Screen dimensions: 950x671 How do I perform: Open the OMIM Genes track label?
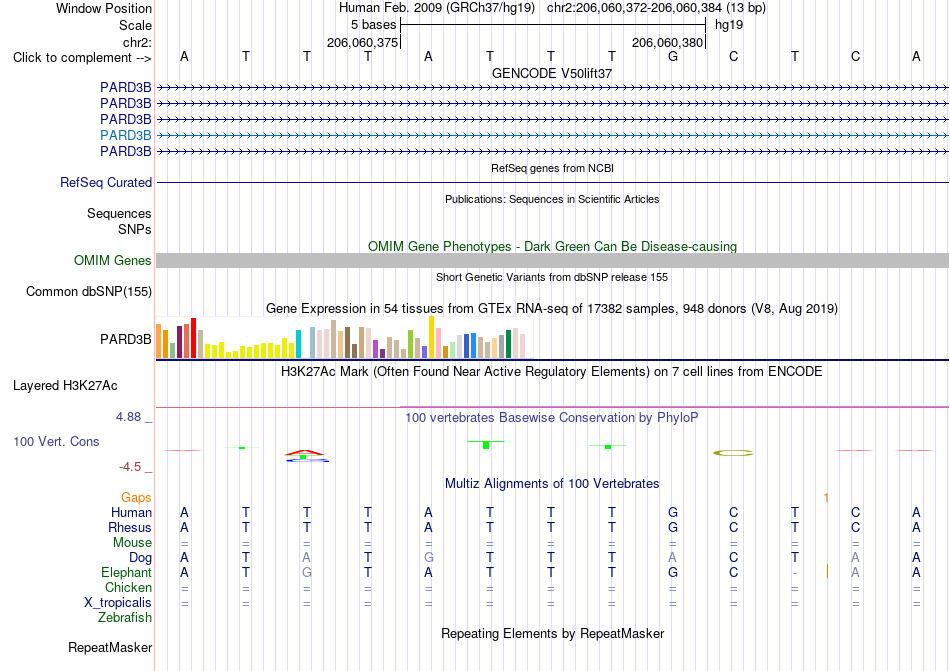[112, 260]
